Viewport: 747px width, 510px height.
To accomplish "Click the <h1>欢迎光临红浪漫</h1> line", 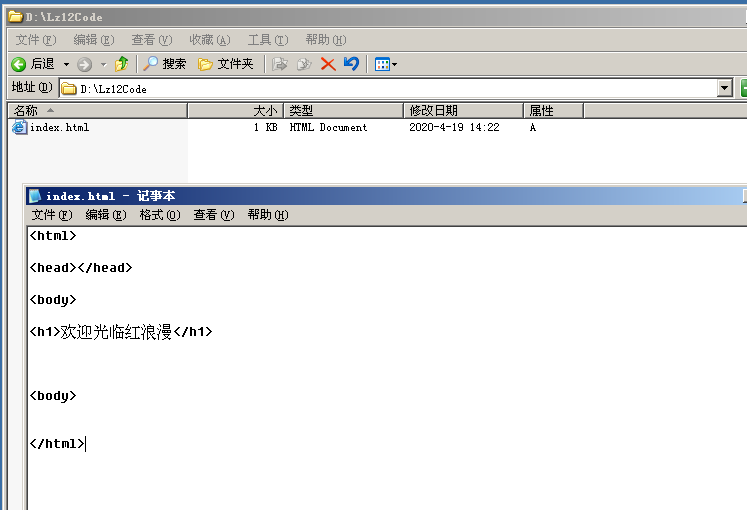I will 121,331.
